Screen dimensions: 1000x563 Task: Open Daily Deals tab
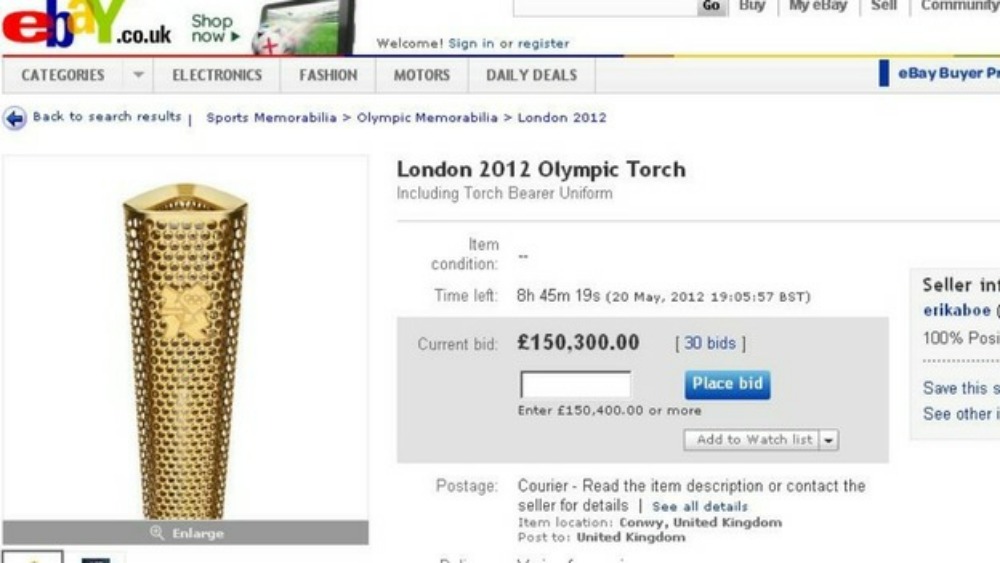click(531, 75)
